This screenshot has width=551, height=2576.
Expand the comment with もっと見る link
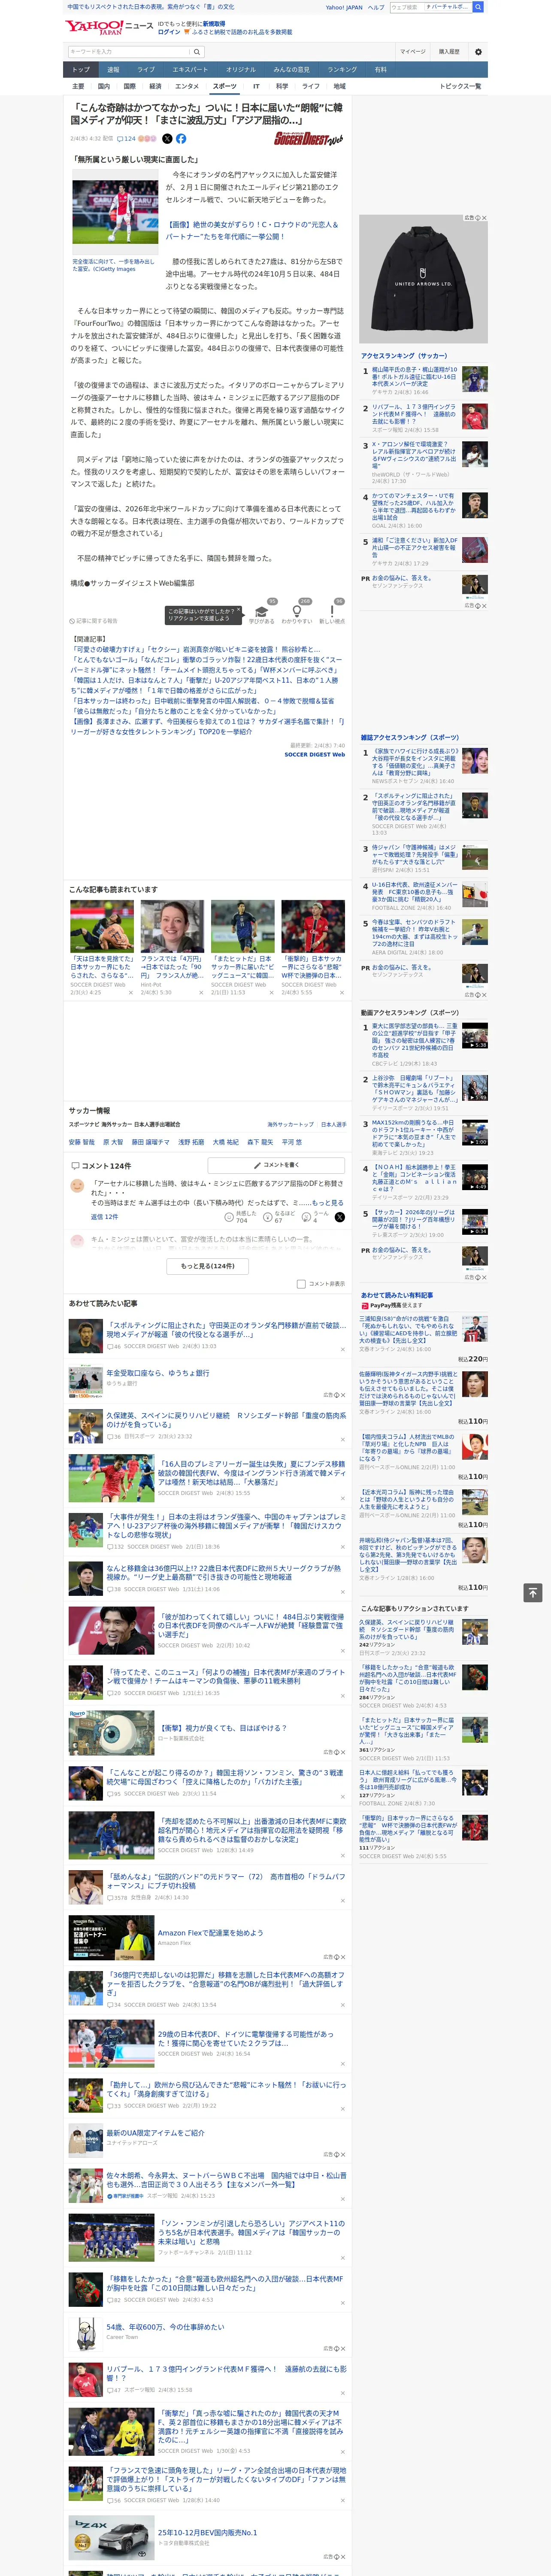[x=327, y=1203]
